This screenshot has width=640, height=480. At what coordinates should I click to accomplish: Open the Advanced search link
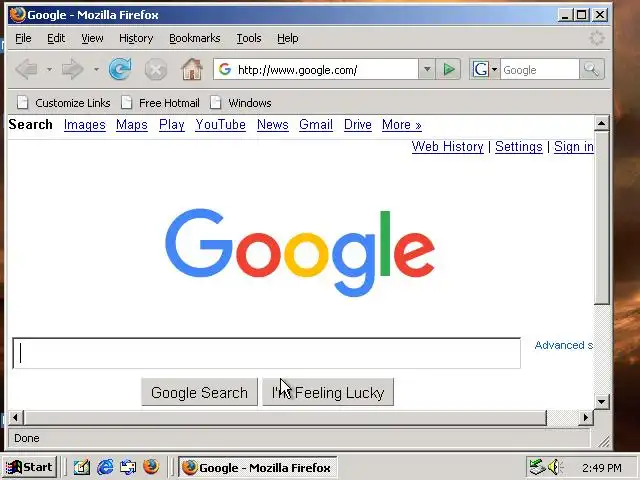(x=564, y=345)
